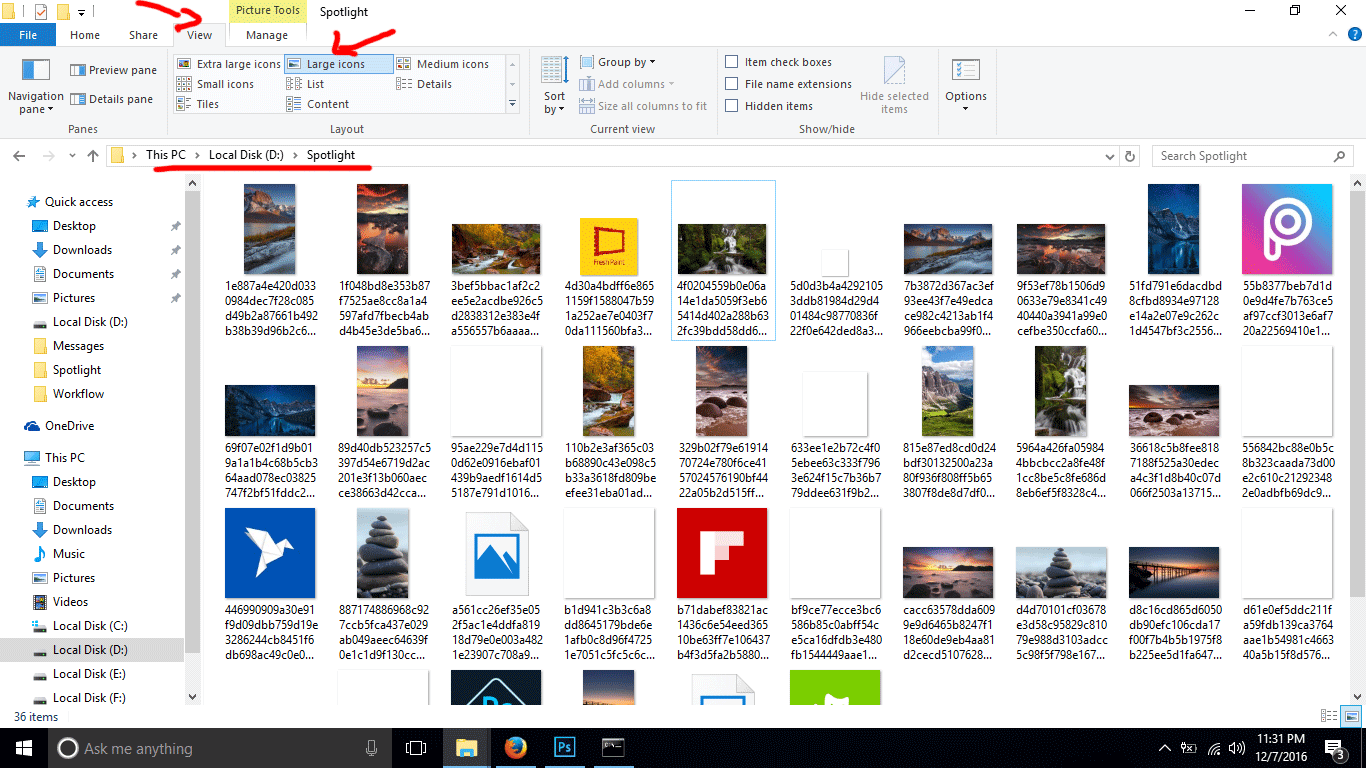Open the Manage tab under Picture Tools
The height and width of the screenshot is (768, 1366).
[266, 34]
